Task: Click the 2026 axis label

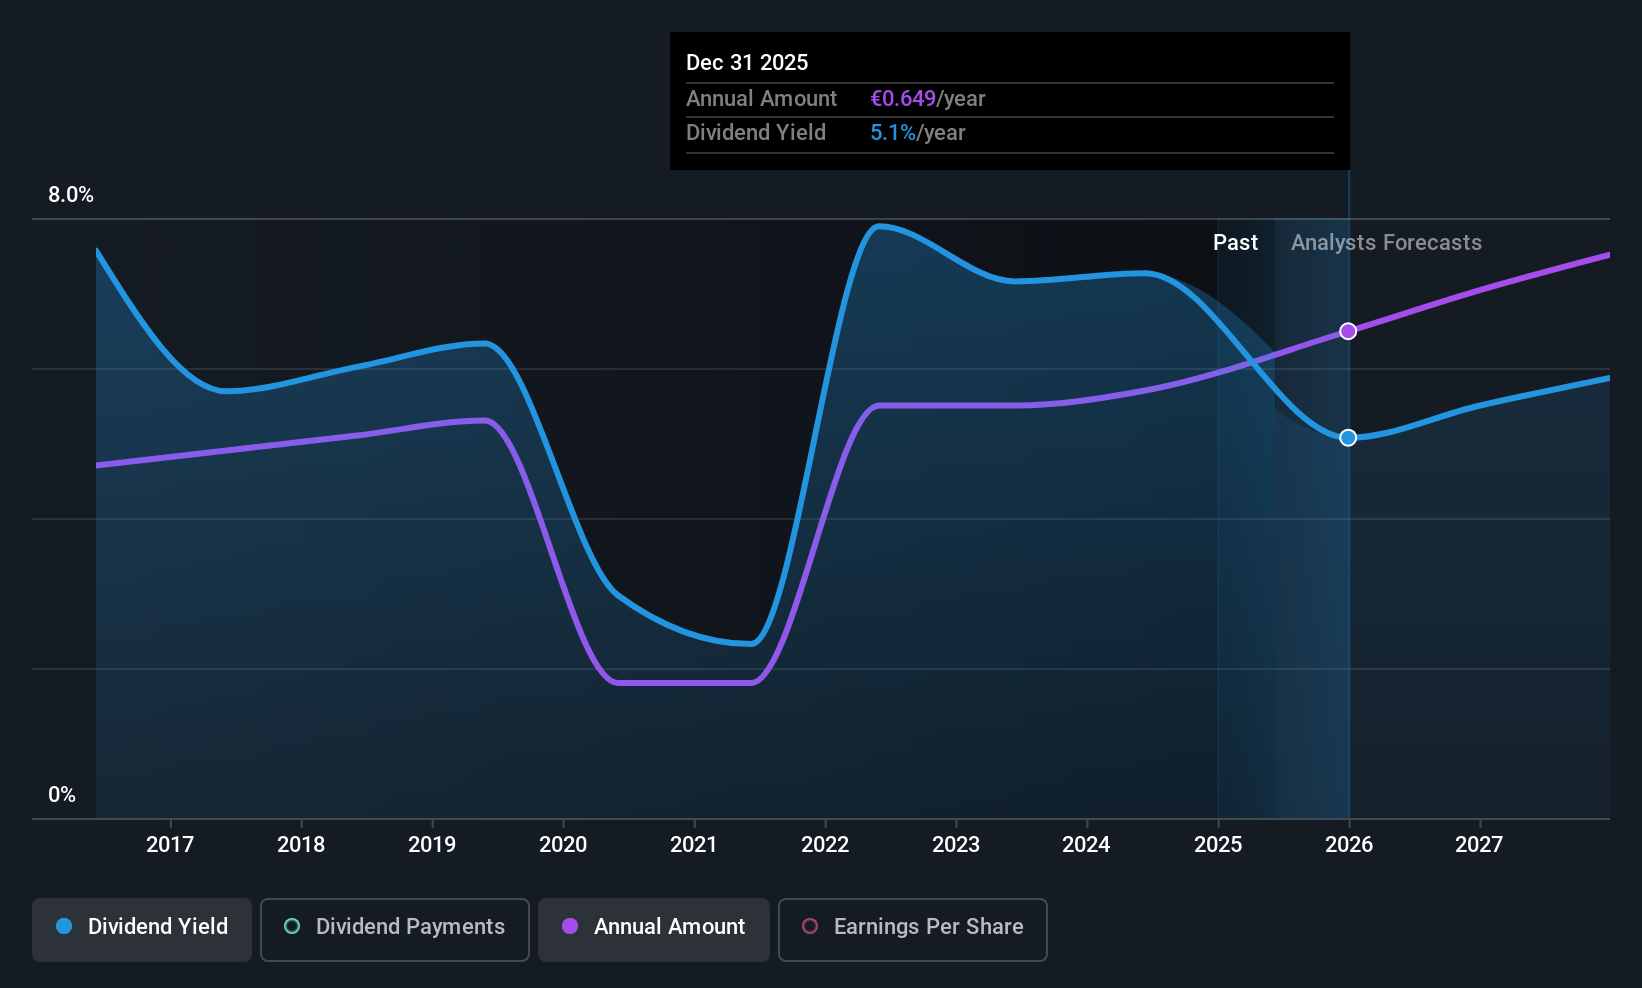Action: click(1349, 845)
